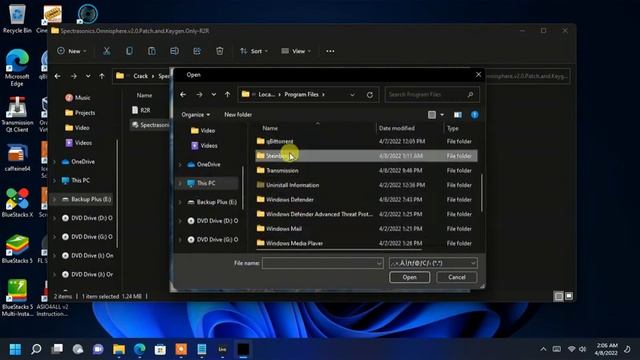This screenshot has height=360, width=640.
Task: Expand DVD Drive (D:) in dialog pane
Action: [x=180, y=221]
